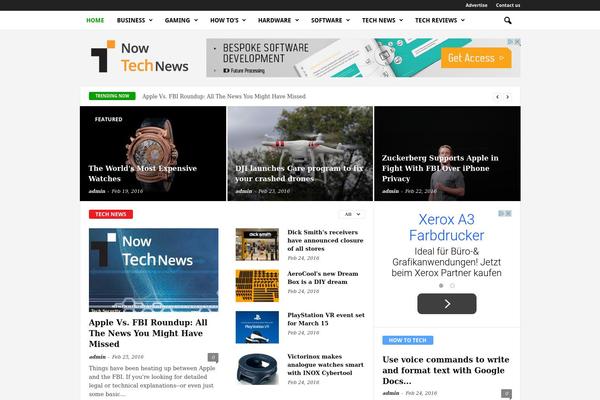This screenshot has width=600, height=400.
Task: Click the red Tech News section label
Action: (x=111, y=214)
